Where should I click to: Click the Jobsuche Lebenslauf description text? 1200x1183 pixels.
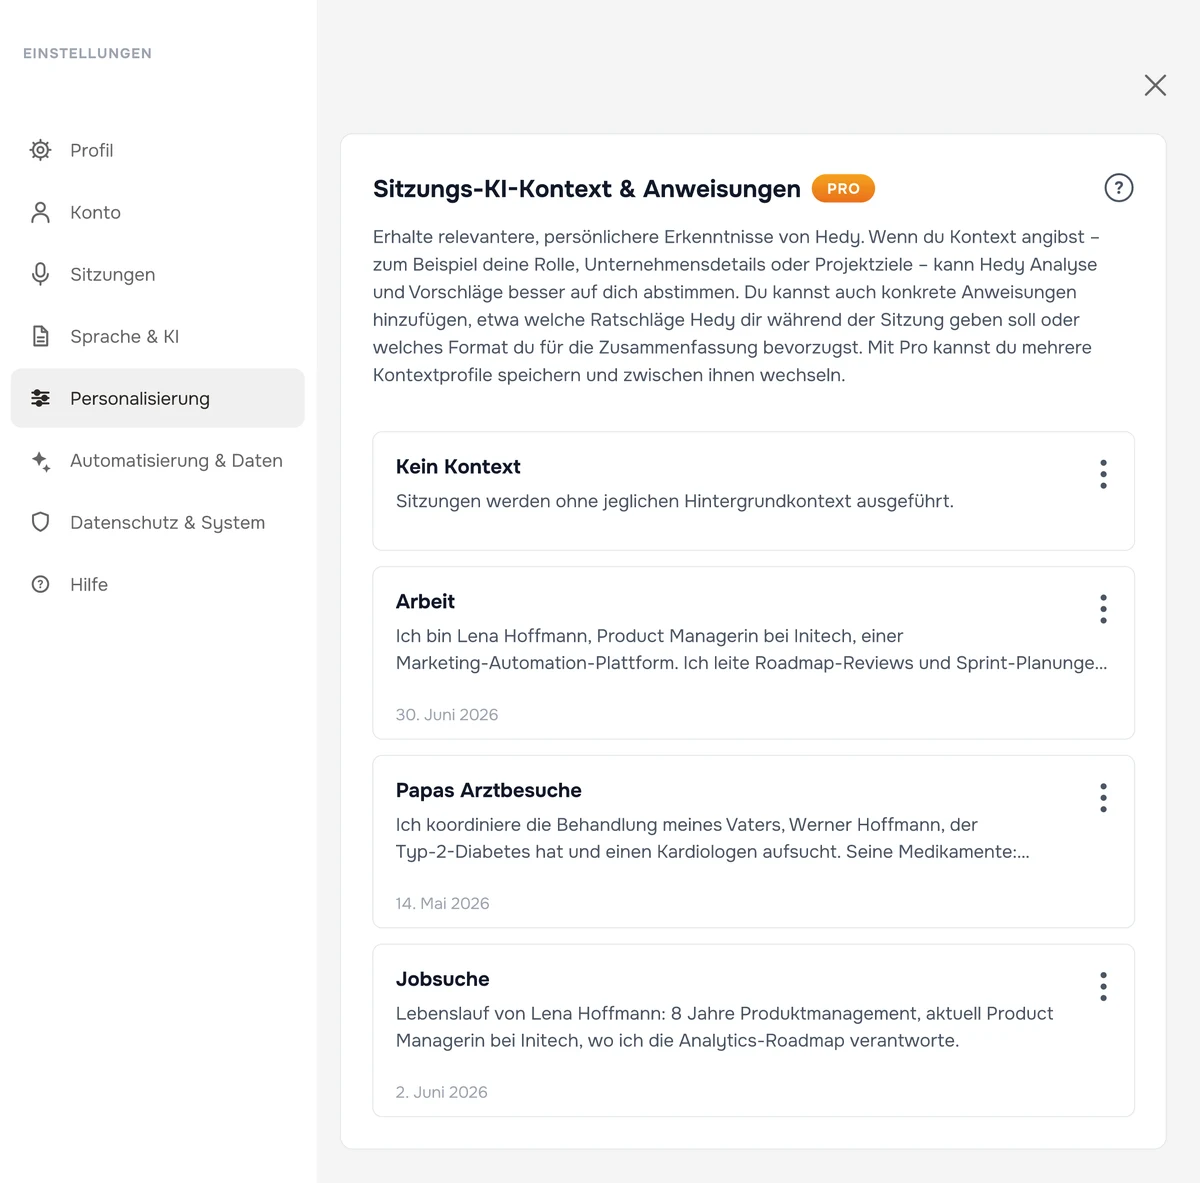pos(724,1027)
